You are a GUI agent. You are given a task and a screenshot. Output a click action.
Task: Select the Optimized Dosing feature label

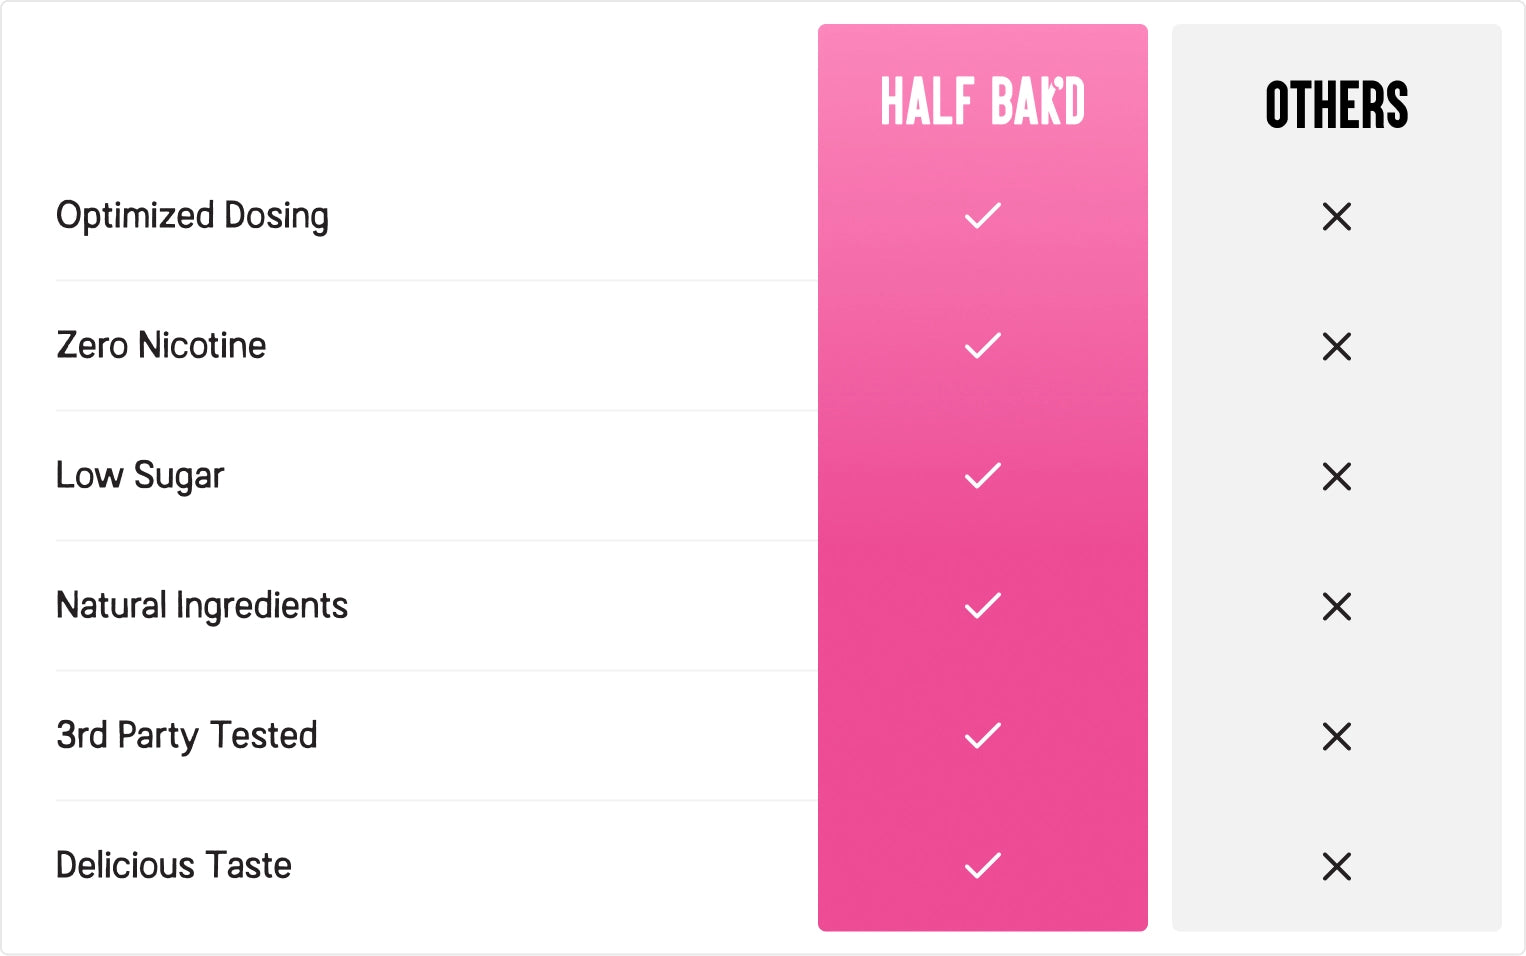pyautogui.click(x=192, y=216)
